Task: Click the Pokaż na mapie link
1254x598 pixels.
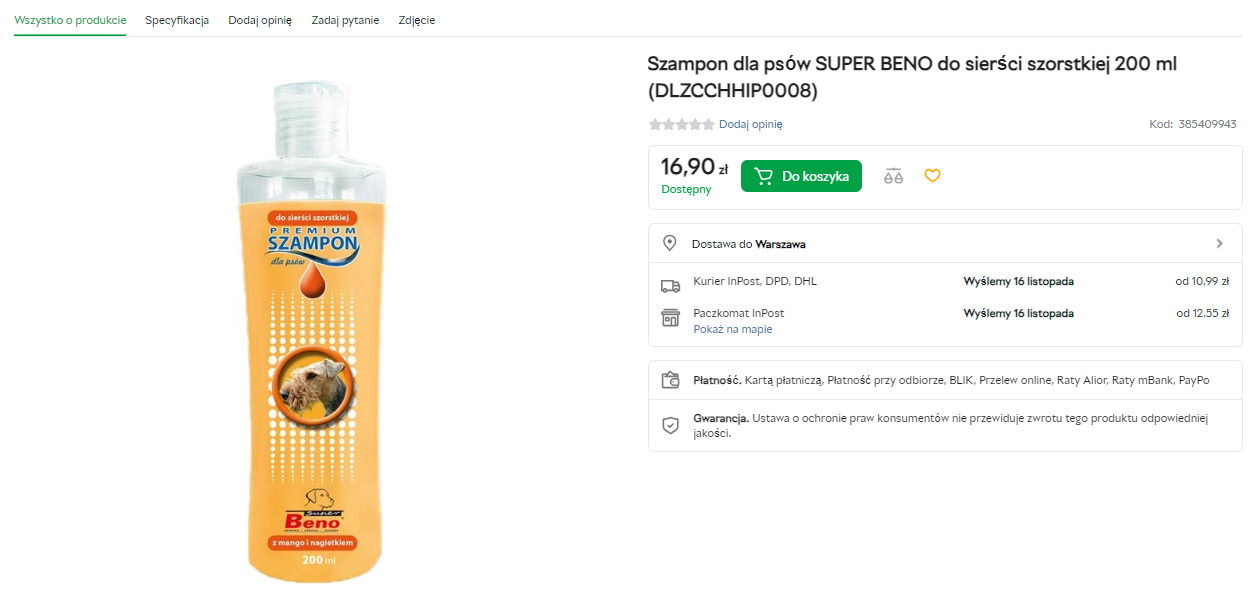Action: click(732, 329)
